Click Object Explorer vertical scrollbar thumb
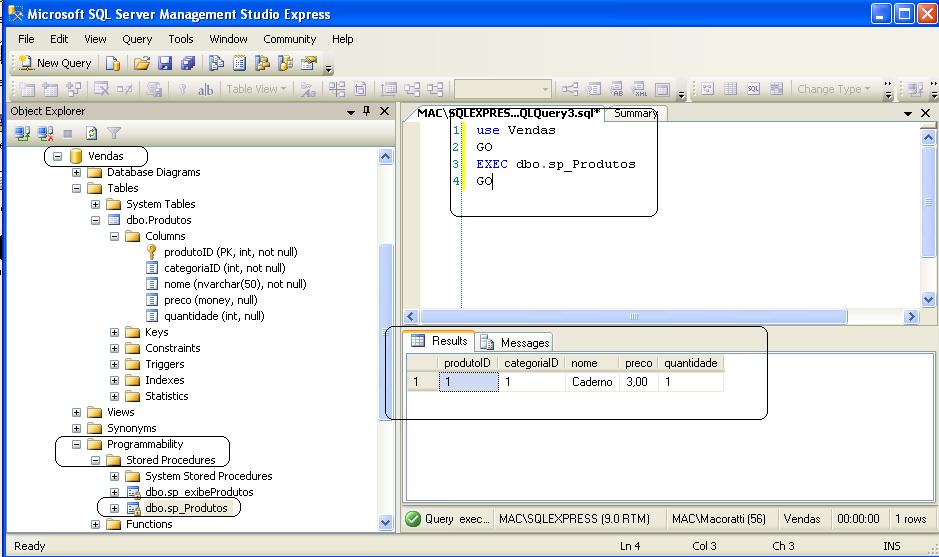The image size is (939, 557). tap(386, 331)
